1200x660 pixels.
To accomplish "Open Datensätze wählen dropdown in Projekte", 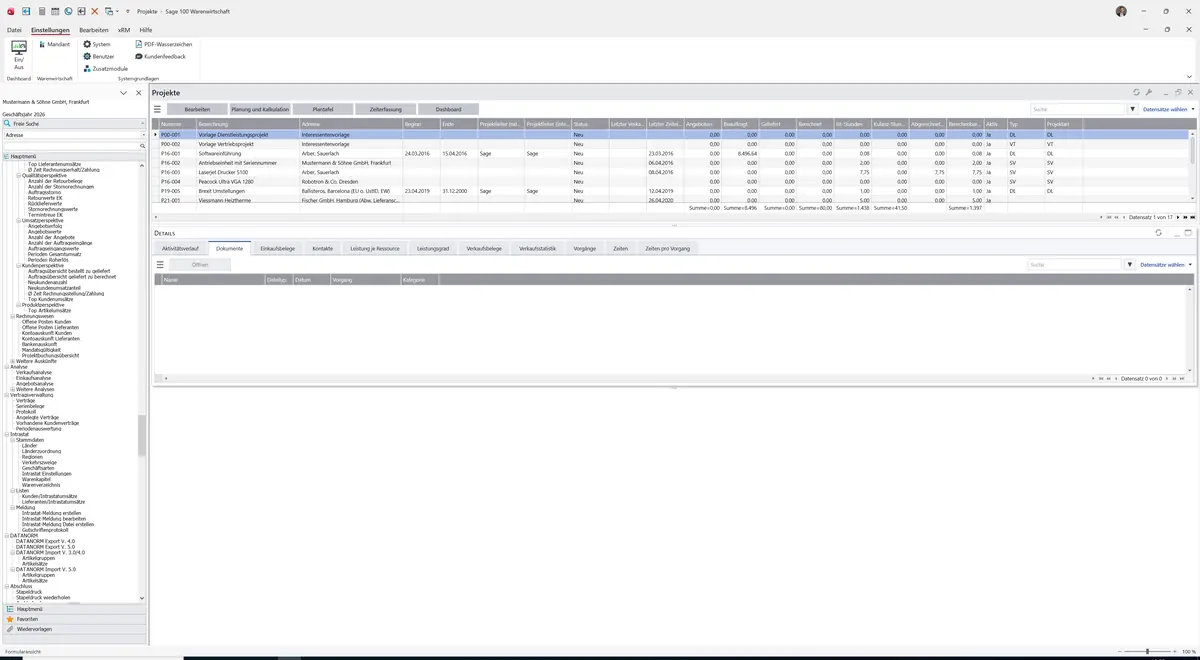I will click(1168, 109).
